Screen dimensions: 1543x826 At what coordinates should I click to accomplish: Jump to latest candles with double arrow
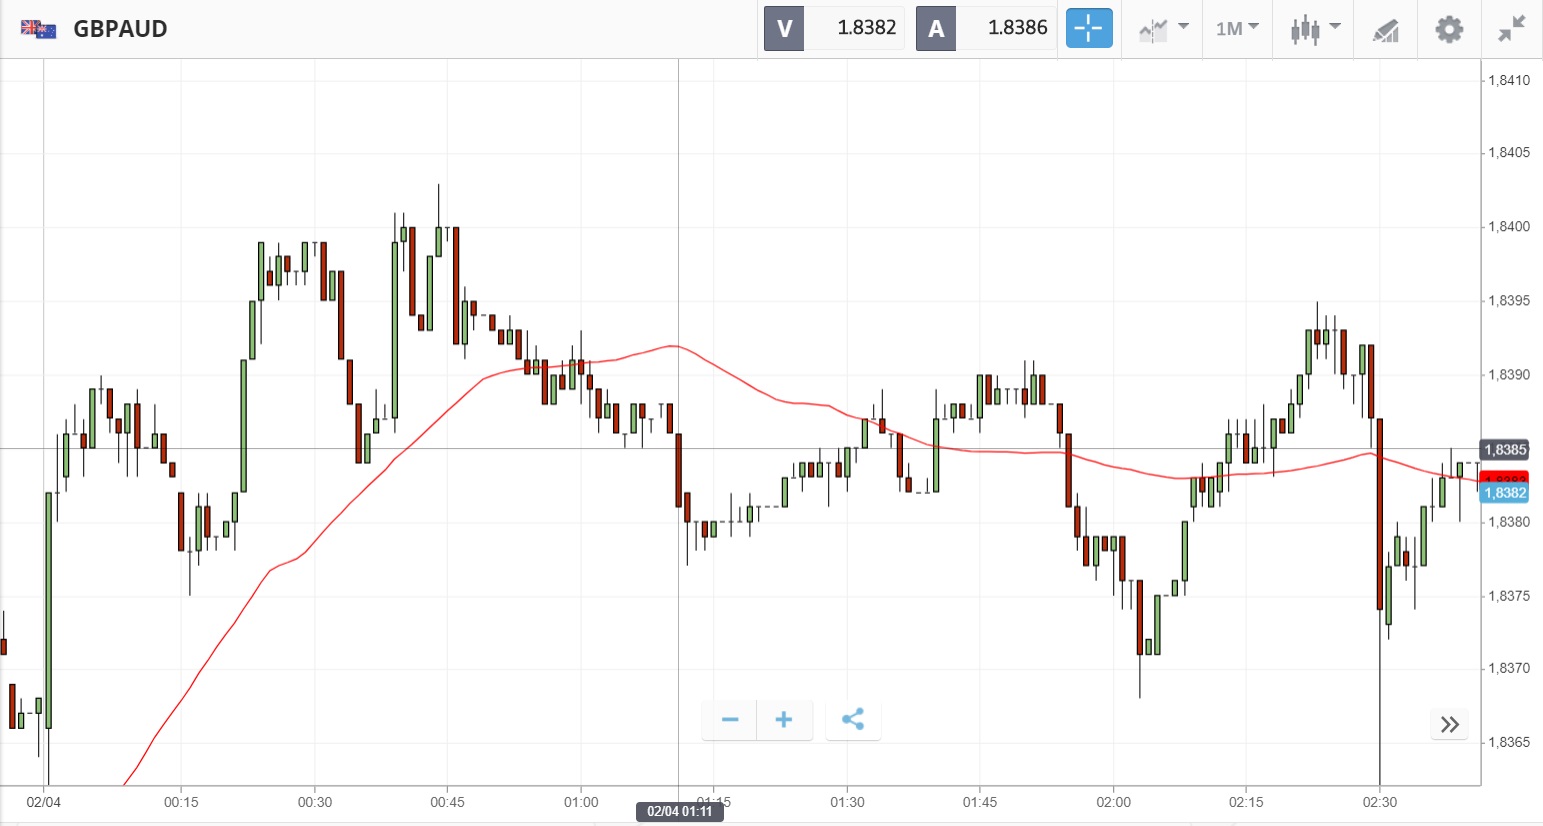point(1450,725)
